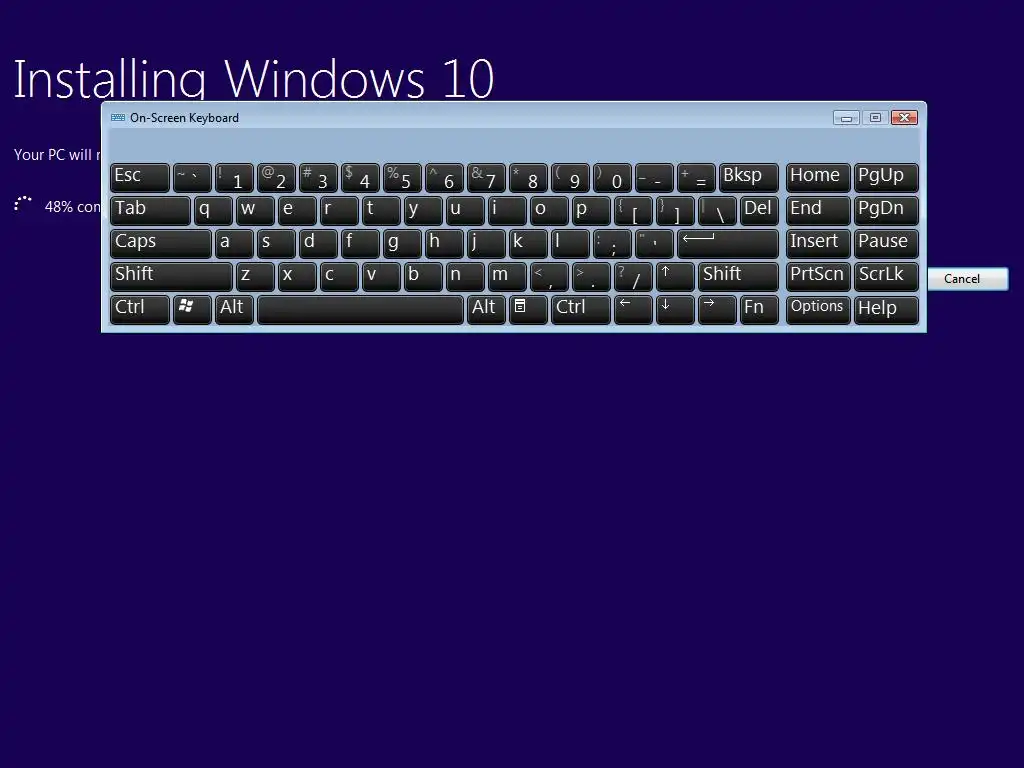Click the tilde backtick key

[192, 178]
